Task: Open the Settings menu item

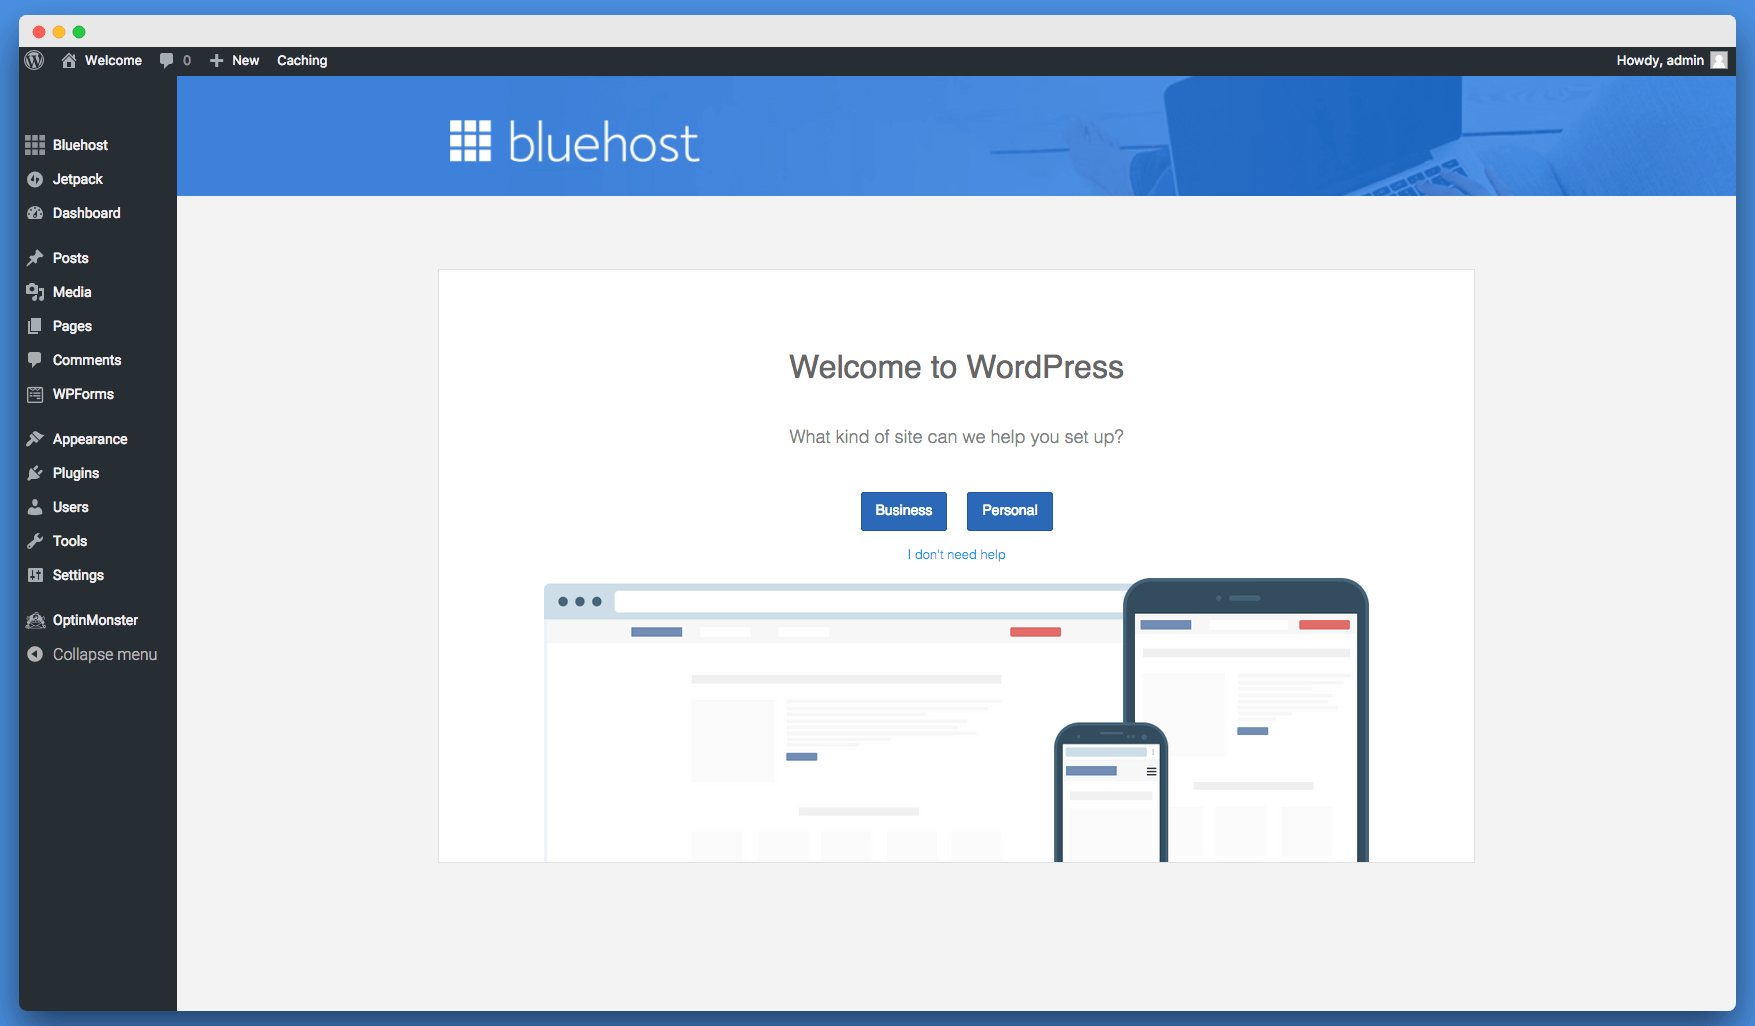Action: point(78,575)
